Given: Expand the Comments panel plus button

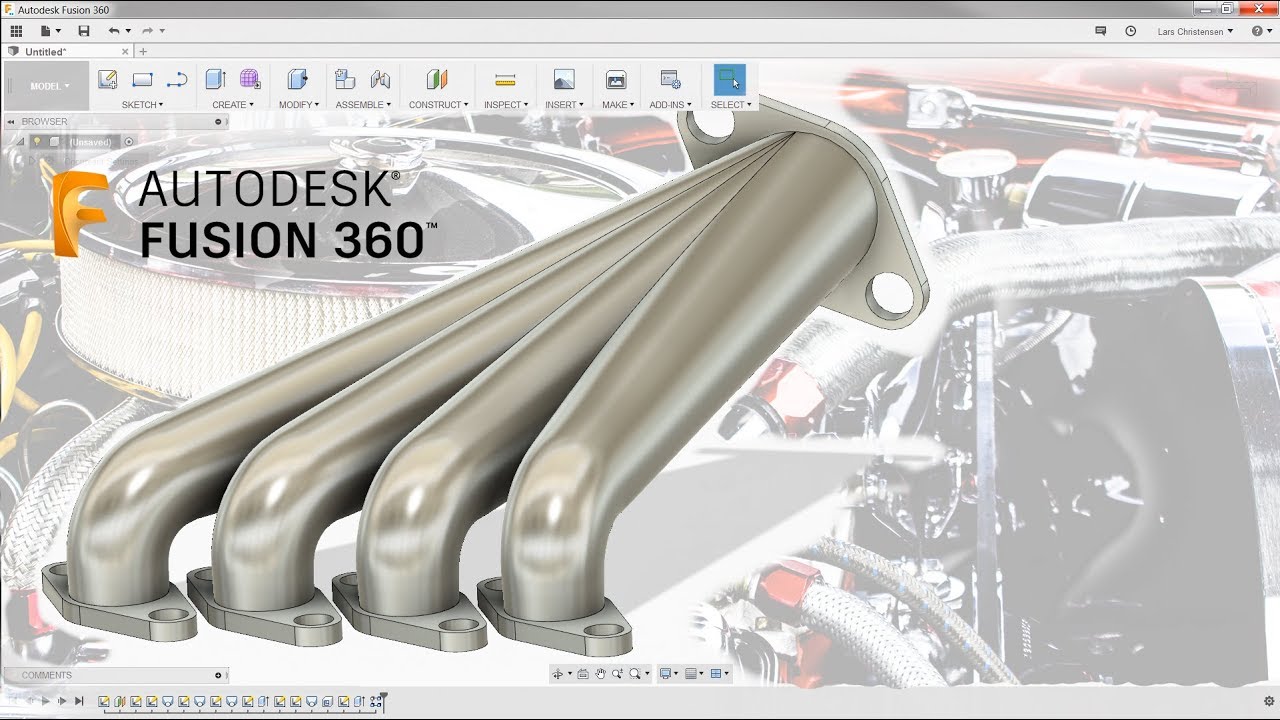Looking at the screenshot, I should 218,675.
